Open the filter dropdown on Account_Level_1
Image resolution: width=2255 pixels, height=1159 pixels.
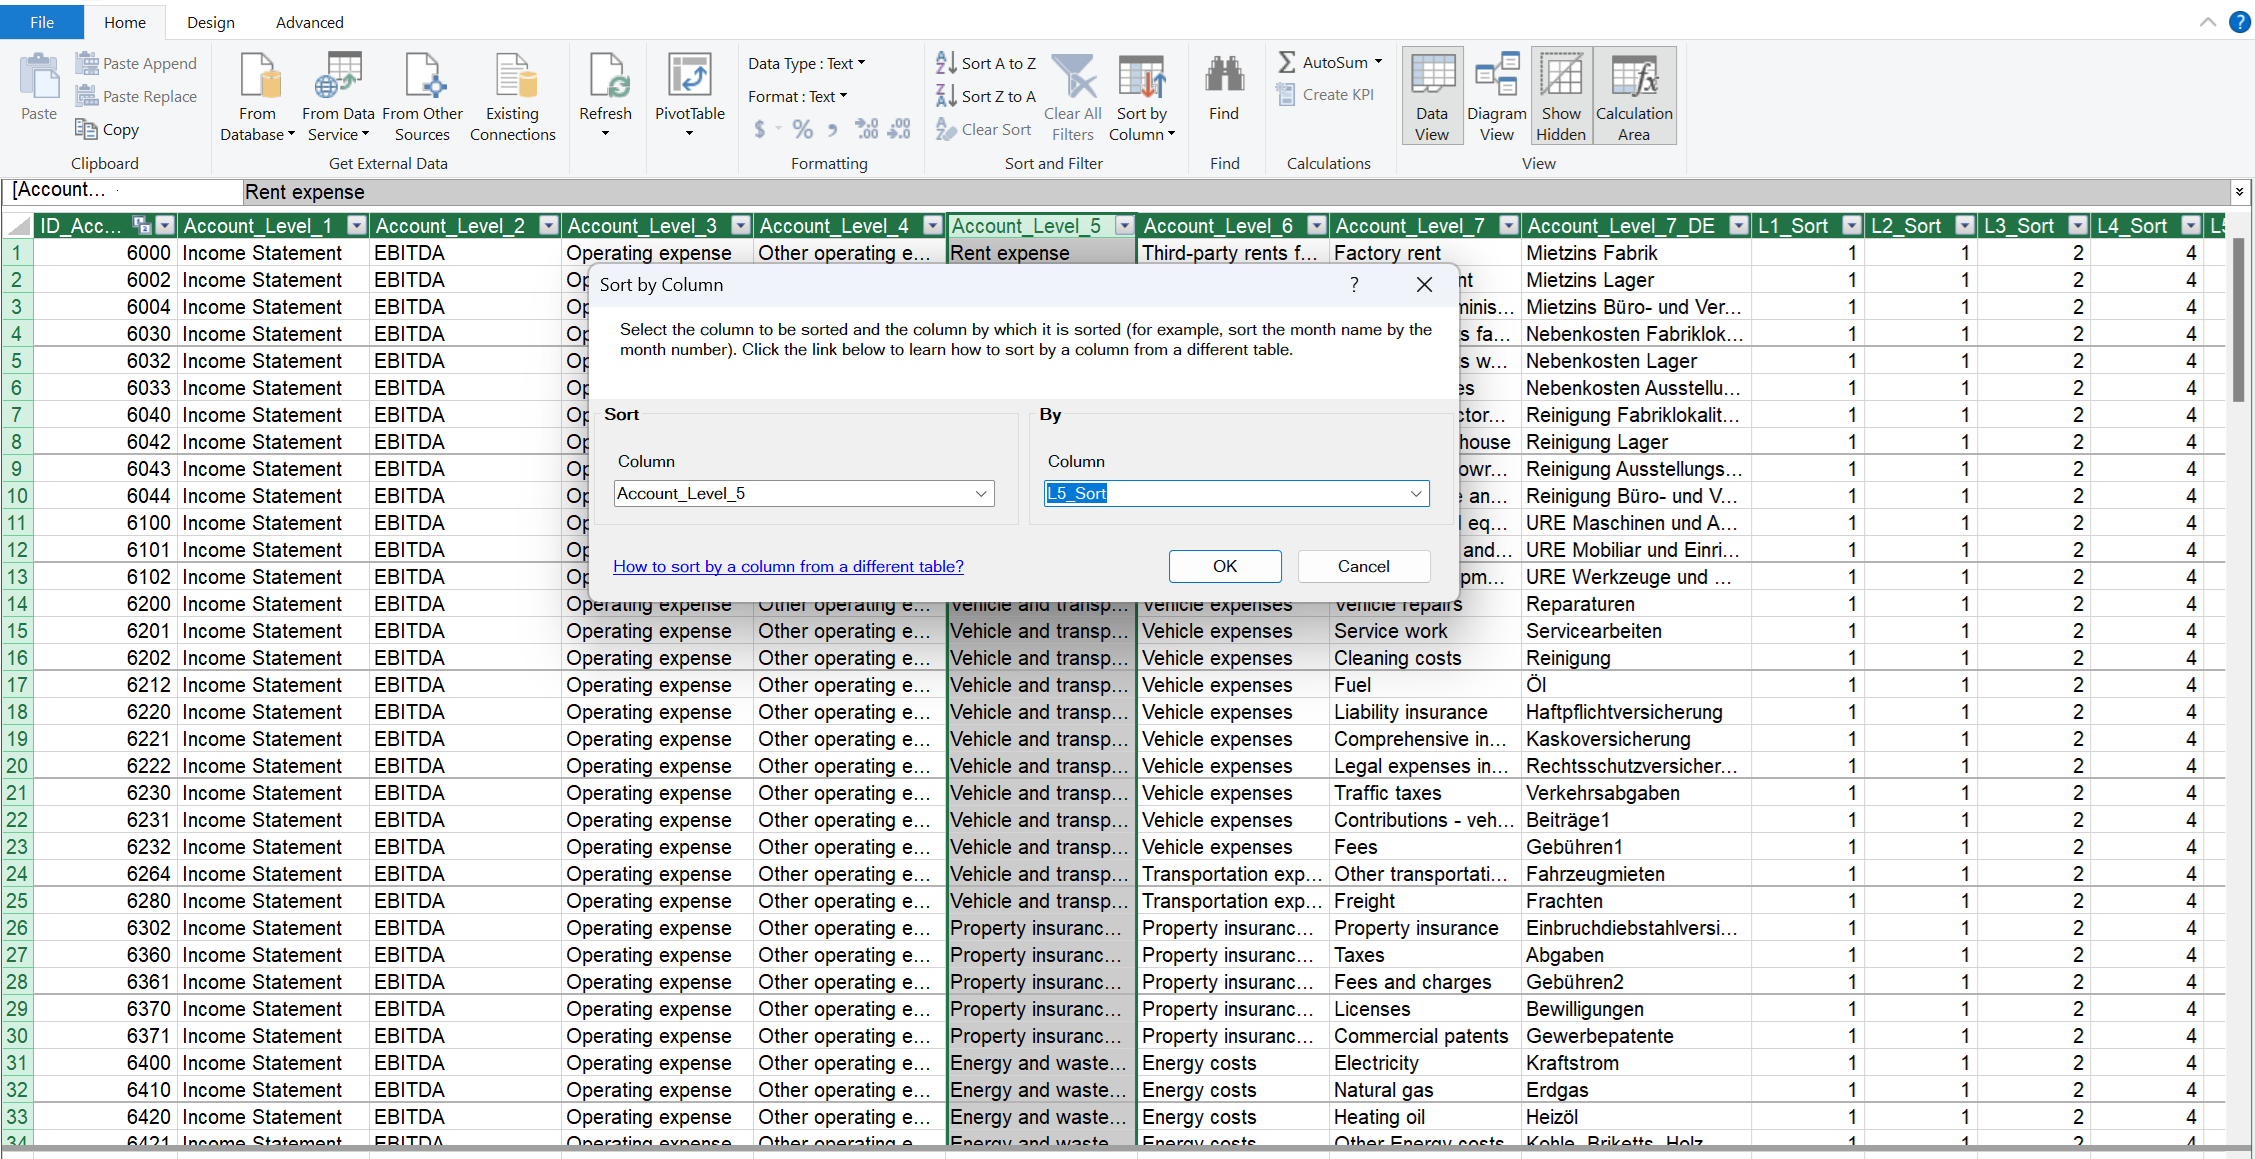click(x=357, y=226)
